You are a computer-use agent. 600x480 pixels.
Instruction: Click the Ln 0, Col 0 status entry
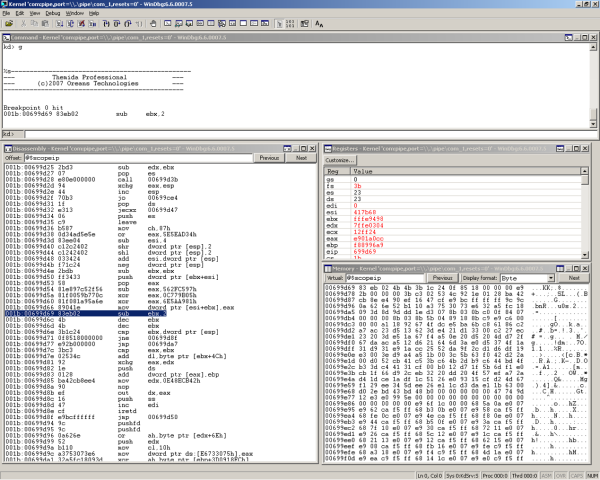[x=430, y=475]
